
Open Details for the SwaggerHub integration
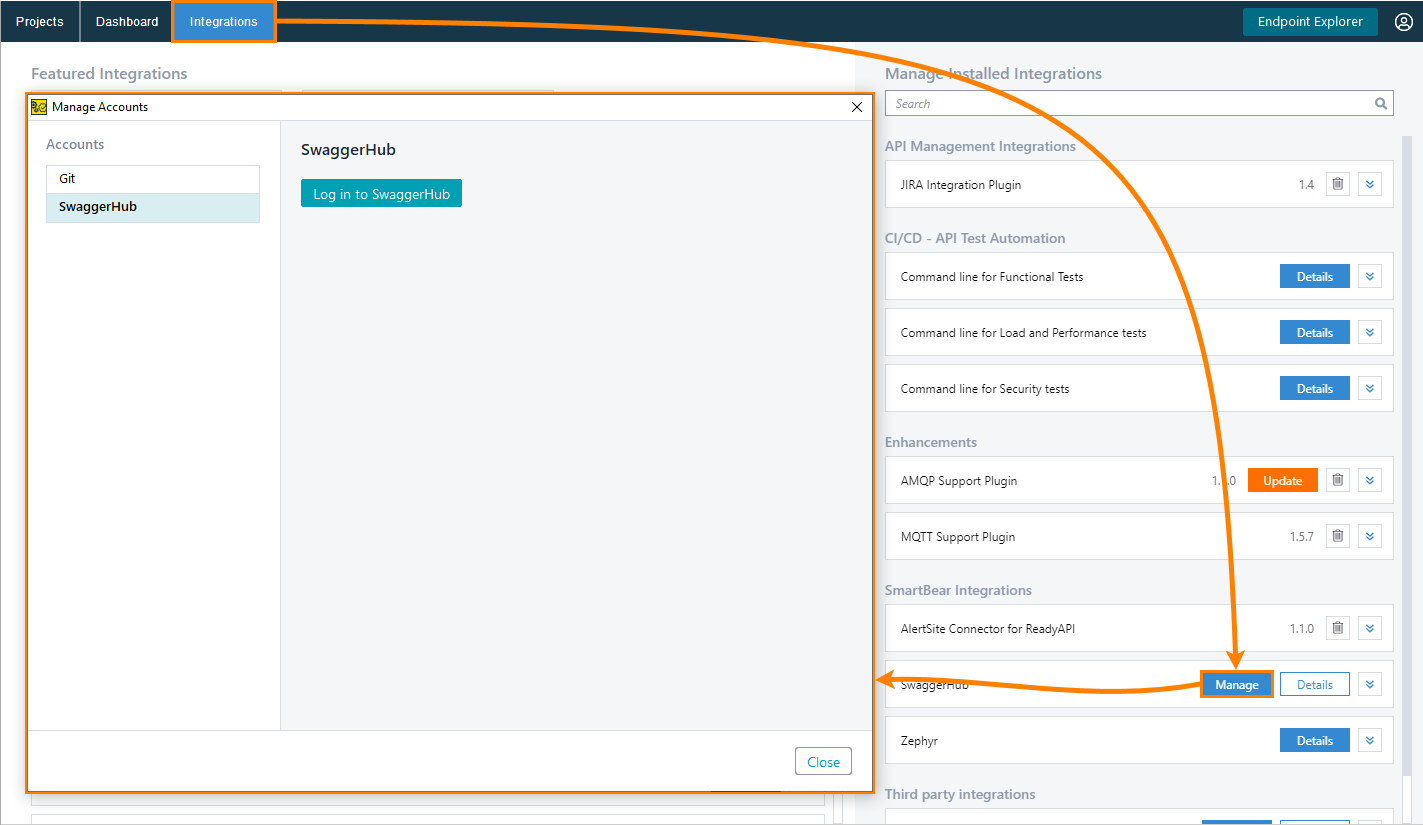(1315, 685)
